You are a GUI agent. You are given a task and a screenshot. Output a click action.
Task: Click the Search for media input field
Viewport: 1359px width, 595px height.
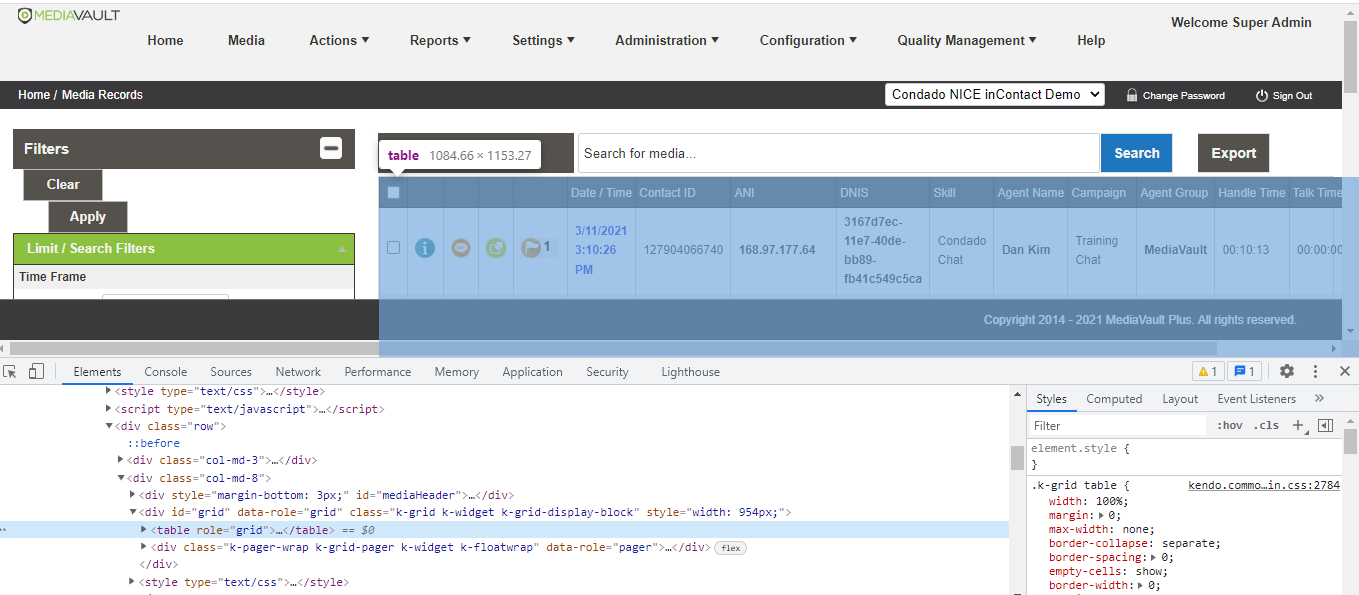coord(838,153)
